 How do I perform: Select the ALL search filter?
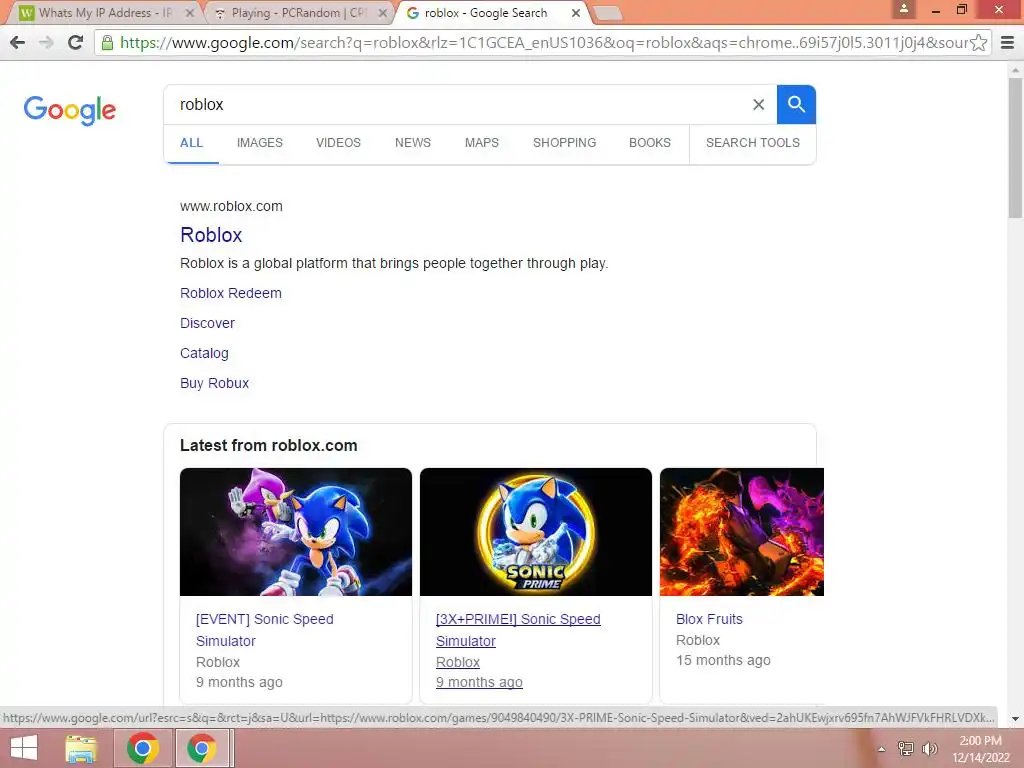[191, 143]
